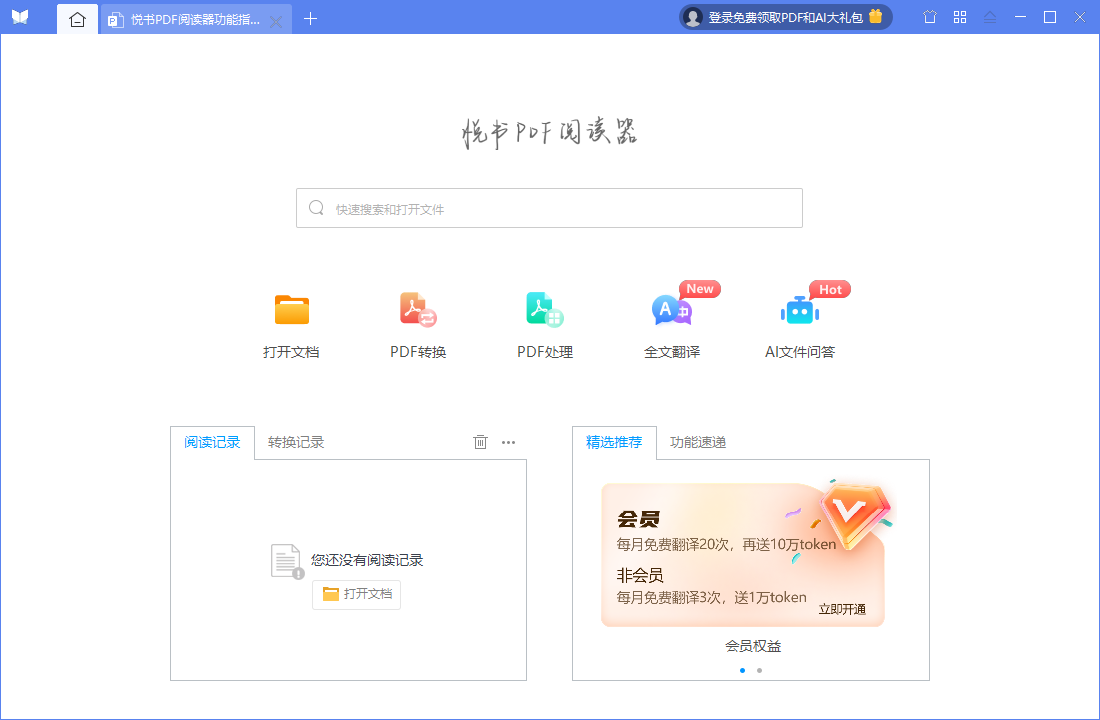Open the three-dot more options menu
This screenshot has height=720, width=1100.
coord(508,441)
